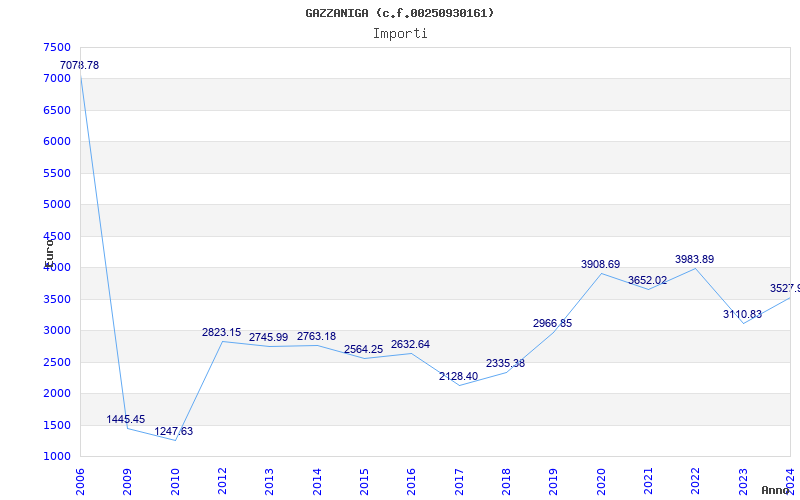Select year 2009 axis label
800x500 pixels.
[x=128, y=480]
